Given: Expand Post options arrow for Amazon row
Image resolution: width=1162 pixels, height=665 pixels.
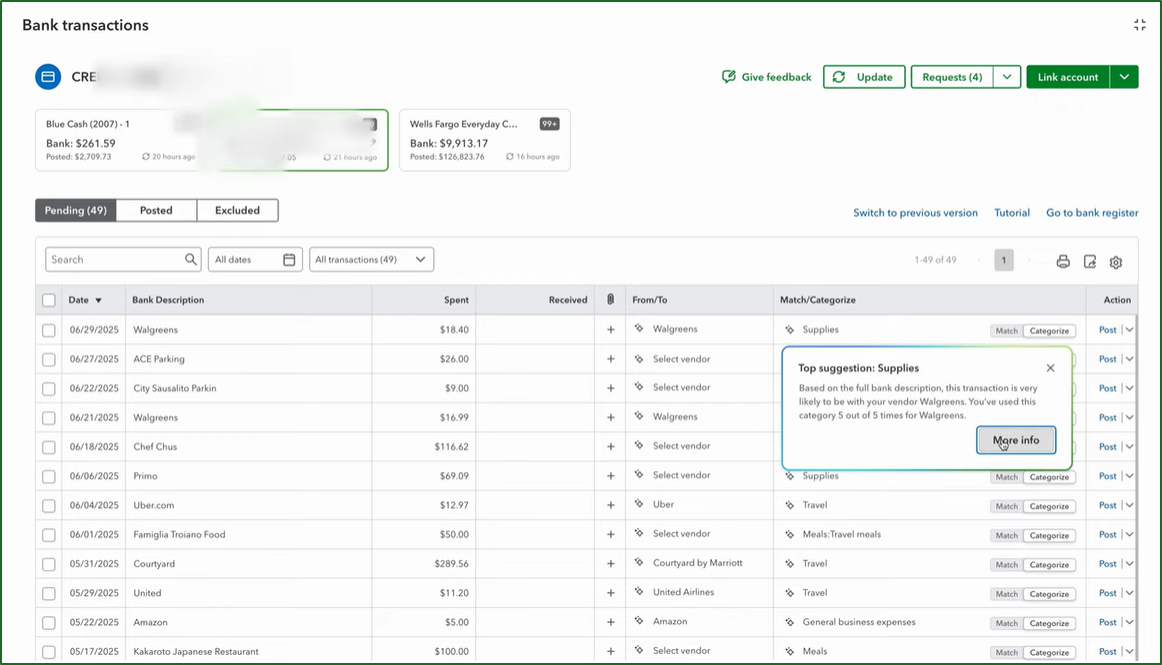Looking at the screenshot, I should coord(1129,623).
